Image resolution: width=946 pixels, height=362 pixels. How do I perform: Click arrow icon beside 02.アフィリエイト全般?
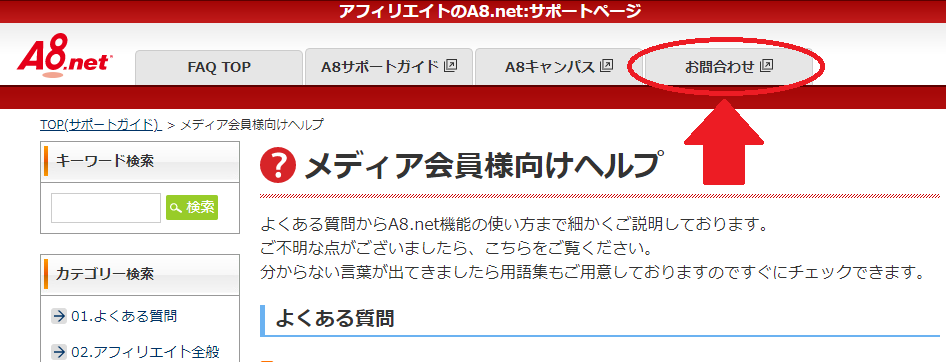pos(59,352)
